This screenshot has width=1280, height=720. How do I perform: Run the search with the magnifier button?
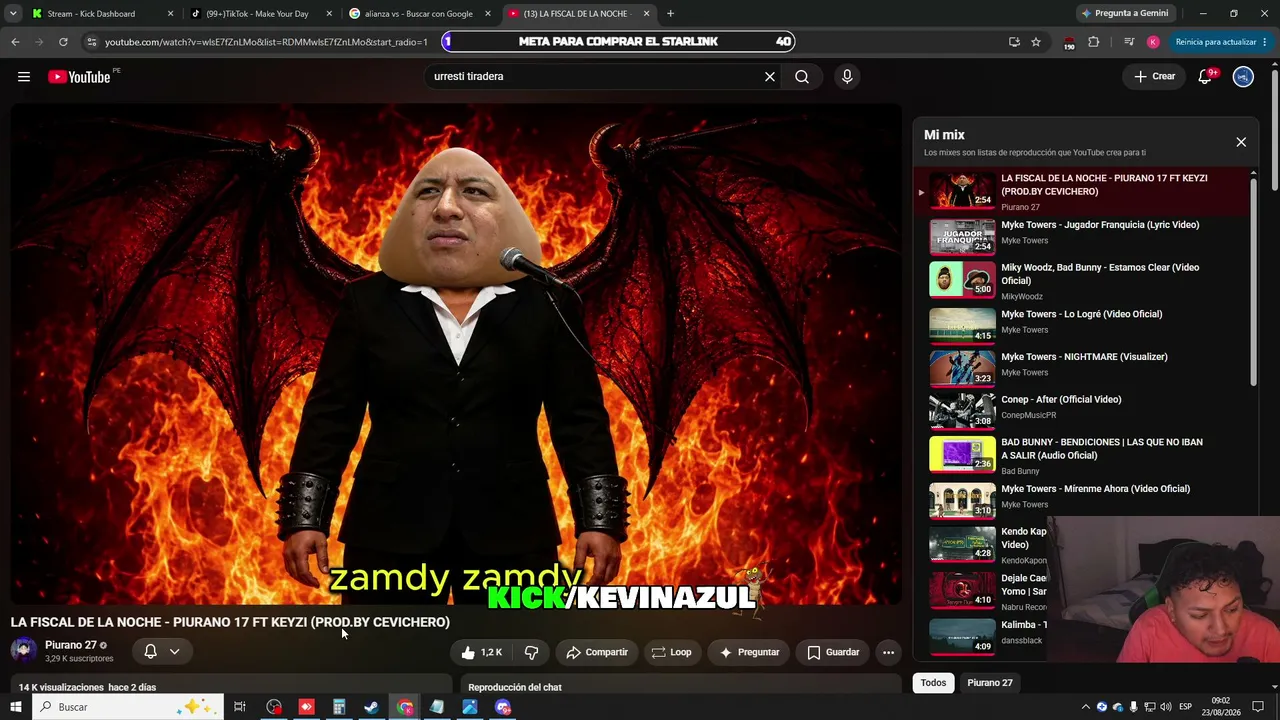[x=802, y=77]
